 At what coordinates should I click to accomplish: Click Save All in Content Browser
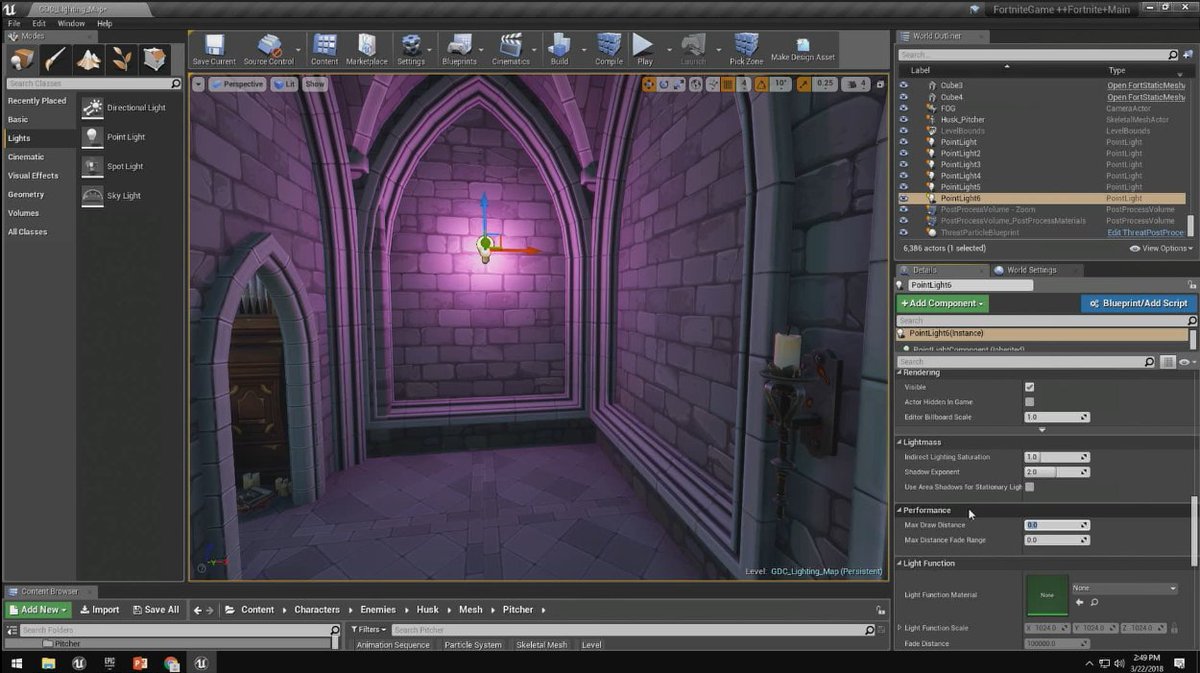pyautogui.click(x=154, y=609)
